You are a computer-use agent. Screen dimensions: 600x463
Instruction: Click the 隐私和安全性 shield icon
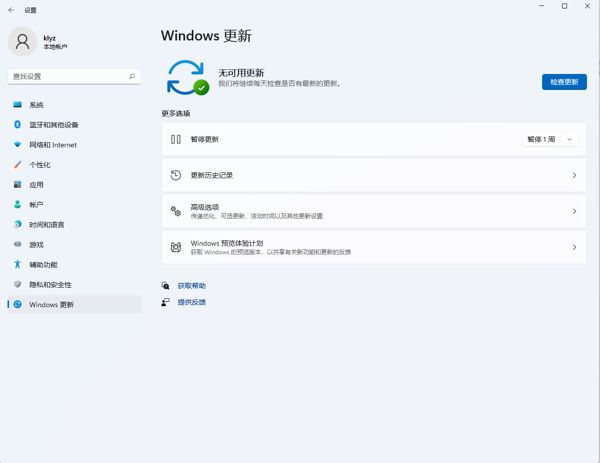(18, 284)
